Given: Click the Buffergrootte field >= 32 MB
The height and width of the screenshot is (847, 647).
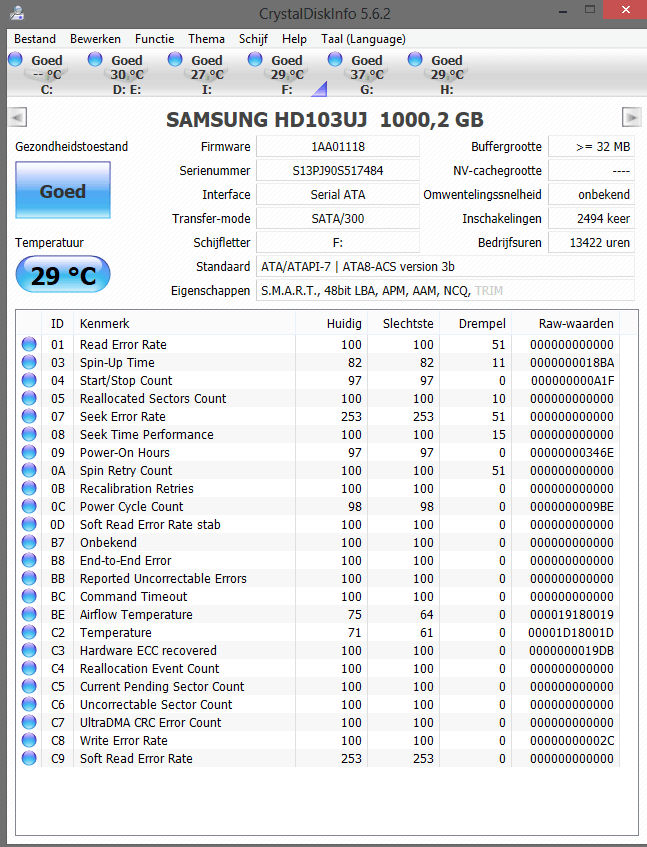Looking at the screenshot, I should [x=591, y=146].
